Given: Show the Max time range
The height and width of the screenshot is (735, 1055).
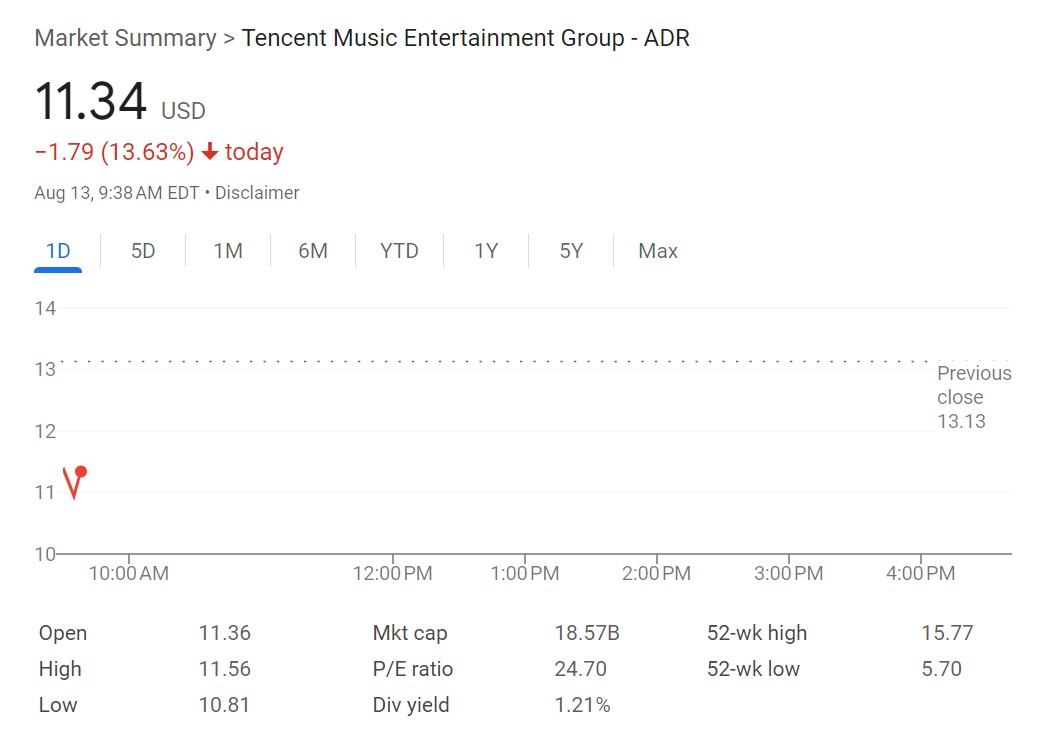Looking at the screenshot, I should click(658, 251).
